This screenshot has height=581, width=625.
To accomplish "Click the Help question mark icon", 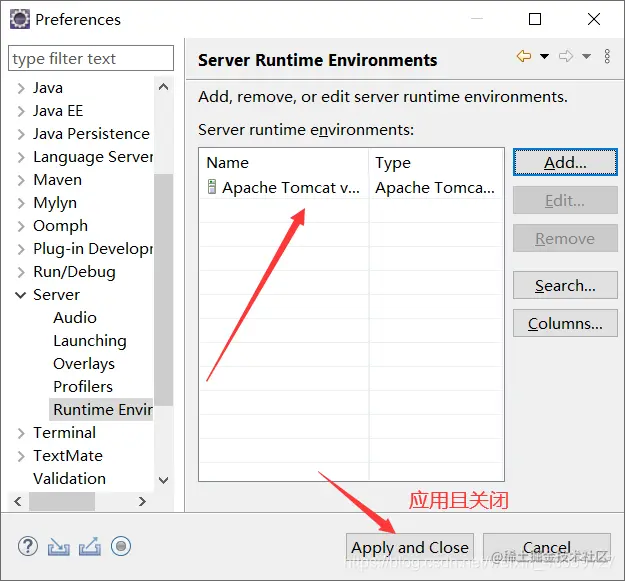I will [x=28, y=546].
